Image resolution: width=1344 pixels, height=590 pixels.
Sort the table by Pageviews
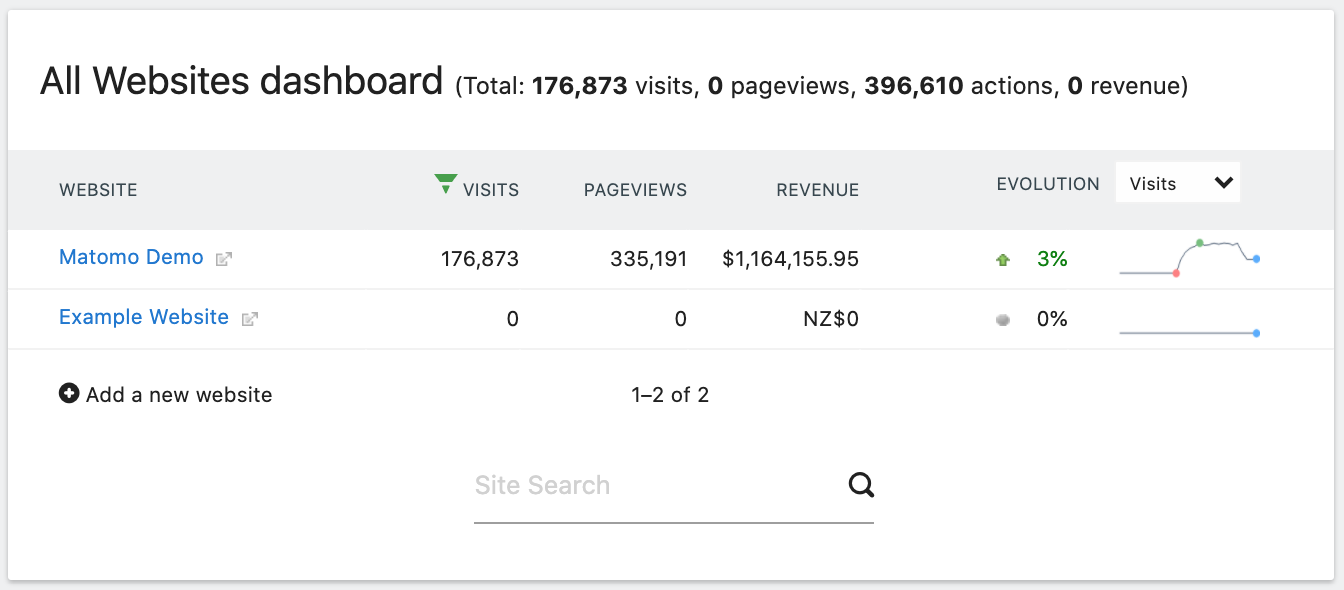(635, 189)
